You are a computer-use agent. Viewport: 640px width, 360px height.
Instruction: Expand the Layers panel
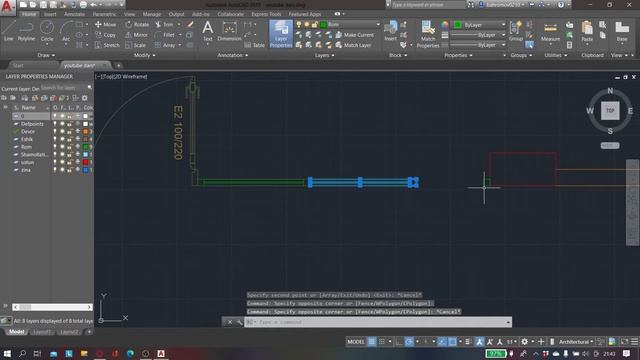pyautogui.click(x=324, y=55)
